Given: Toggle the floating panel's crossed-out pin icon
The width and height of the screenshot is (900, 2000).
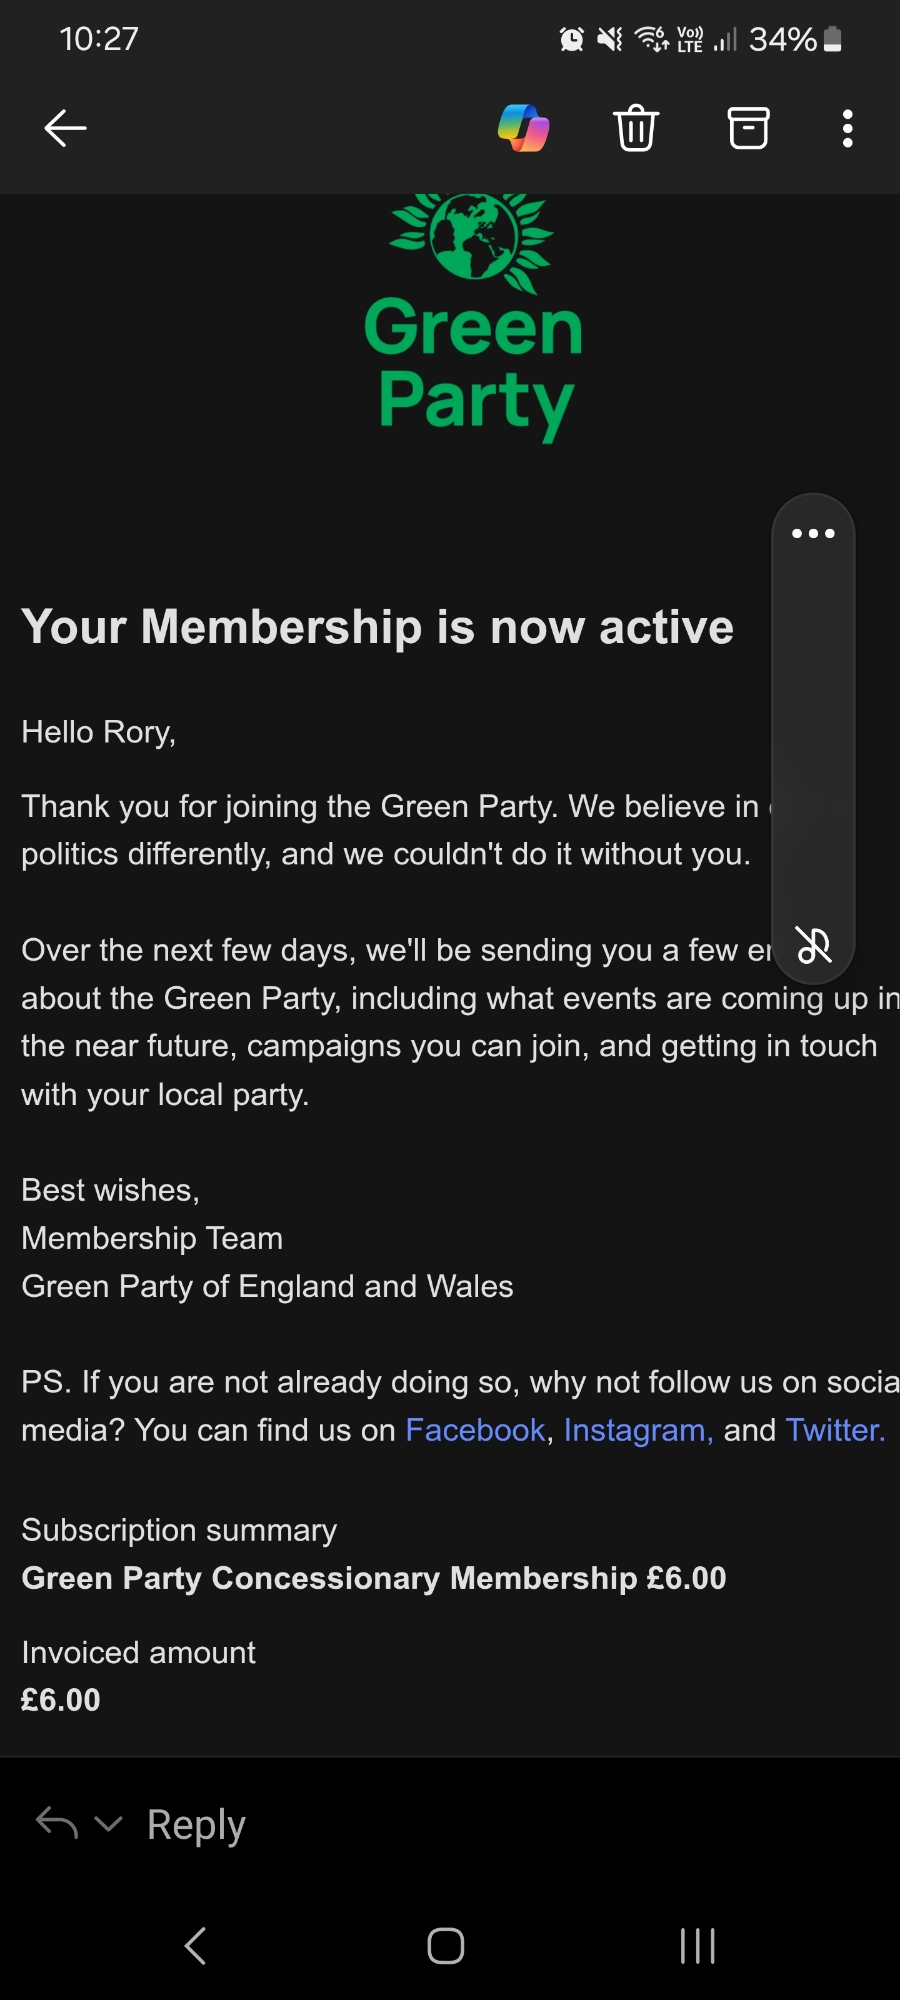Looking at the screenshot, I should [x=814, y=944].
